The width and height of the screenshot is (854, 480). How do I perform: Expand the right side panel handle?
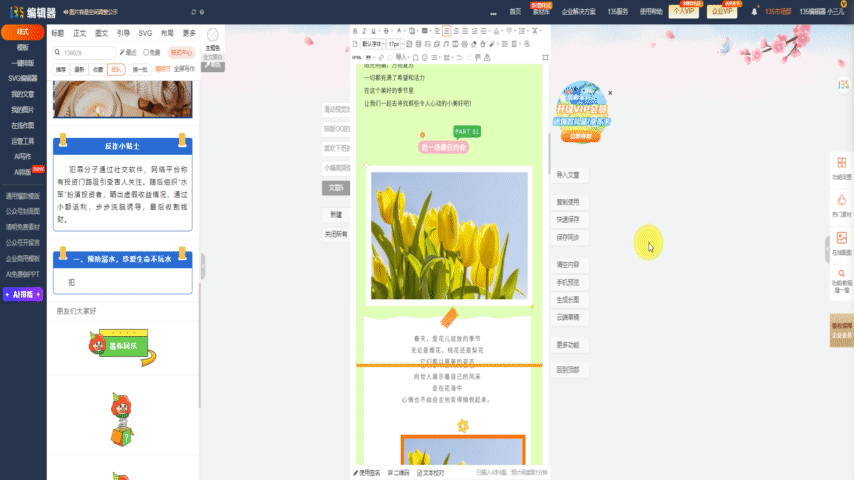point(827,250)
